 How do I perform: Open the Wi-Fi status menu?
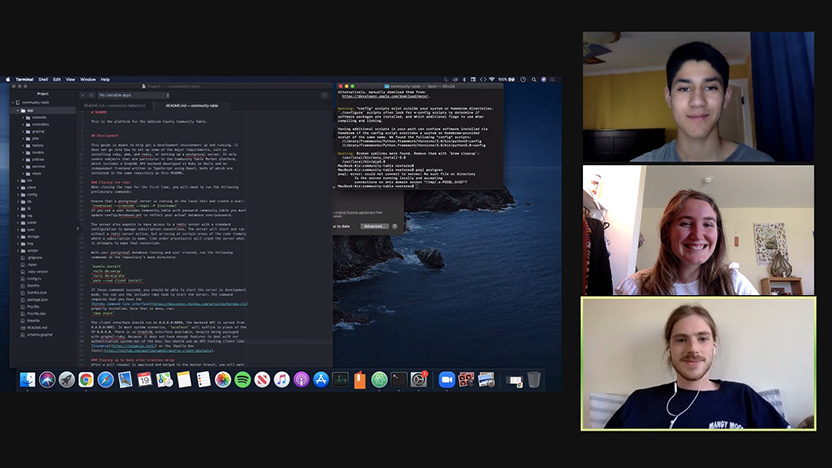tap(490, 79)
